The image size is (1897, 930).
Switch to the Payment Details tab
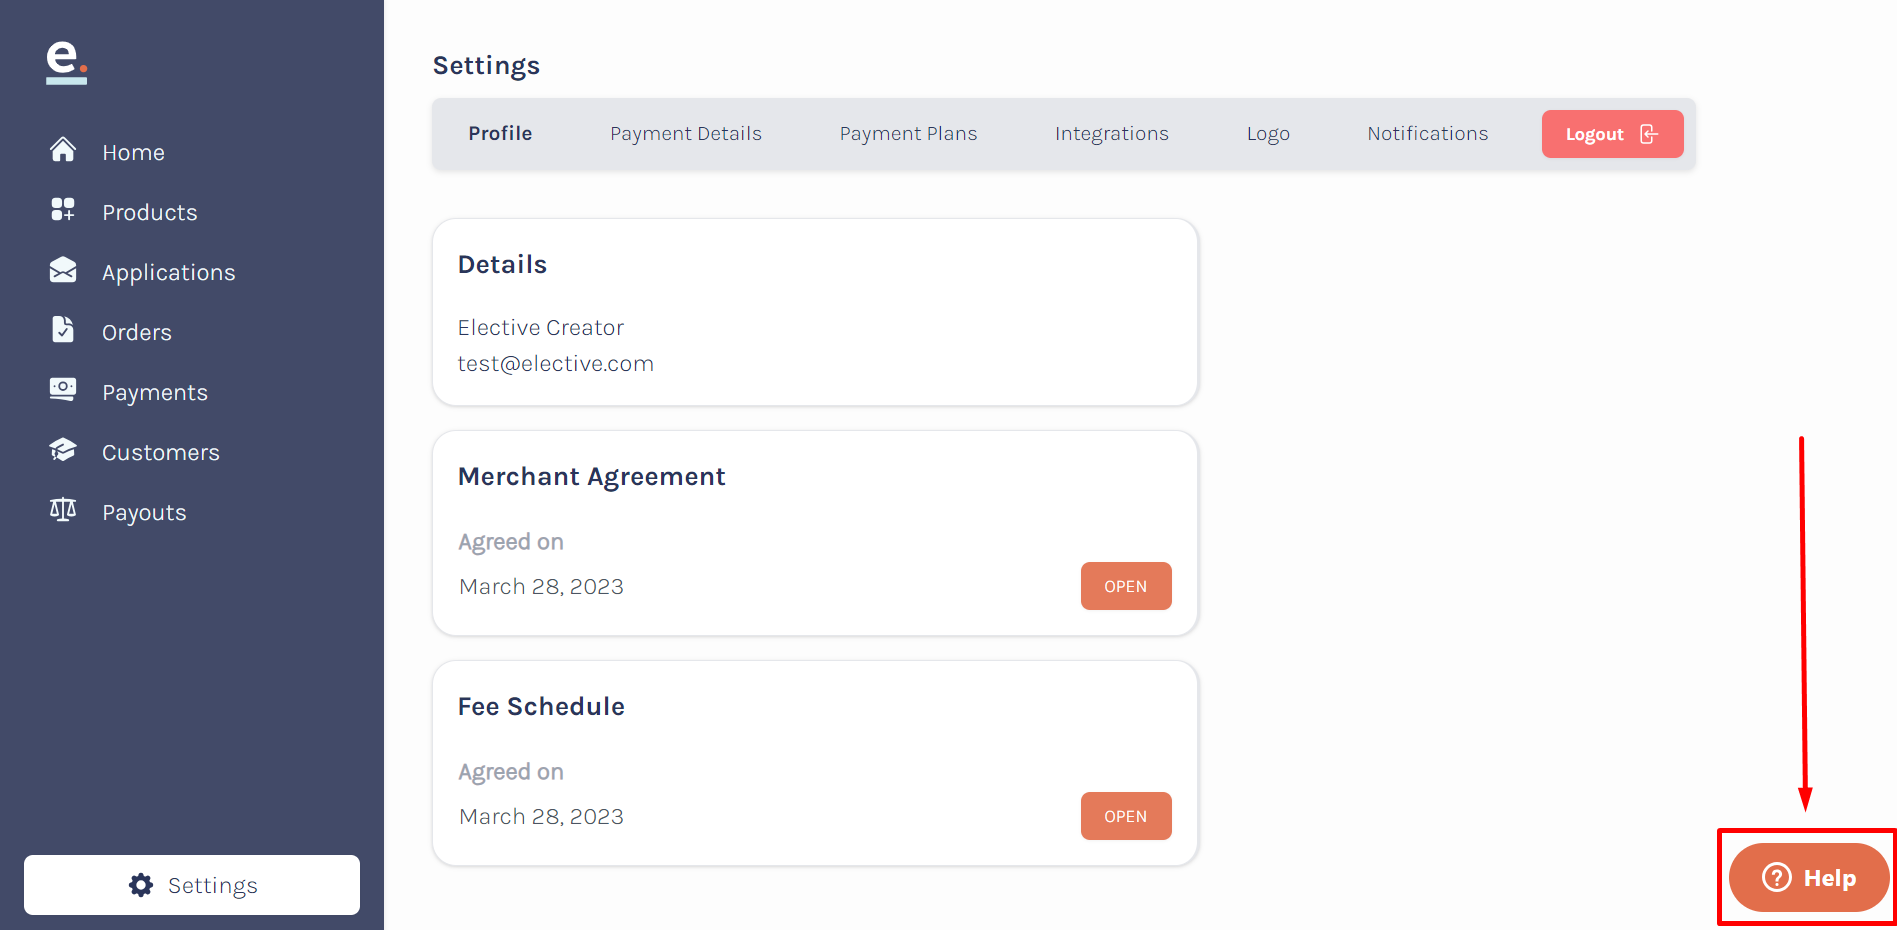click(x=686, y=134)
